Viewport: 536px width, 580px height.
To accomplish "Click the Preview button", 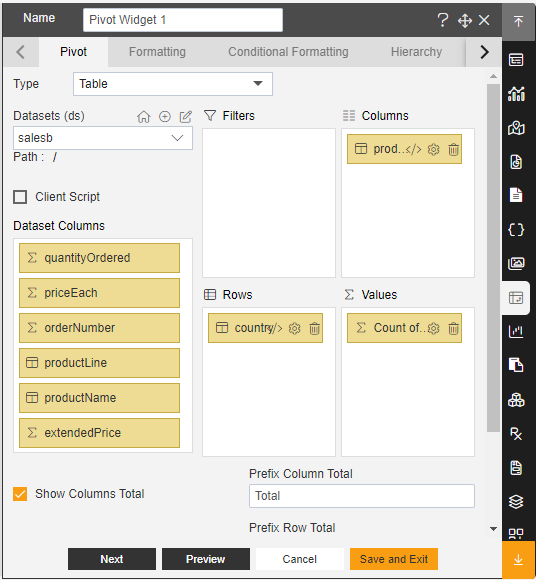I will pyautogui.click(x=206, y=559).
